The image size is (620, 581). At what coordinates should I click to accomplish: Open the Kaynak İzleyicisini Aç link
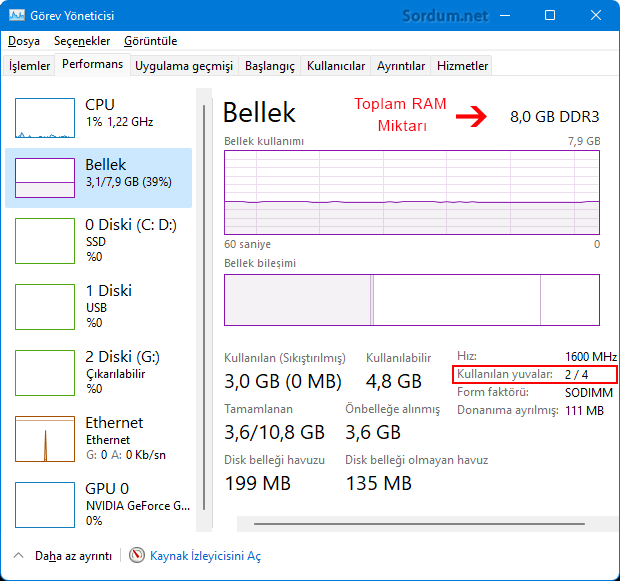click(x=205, y=555)
